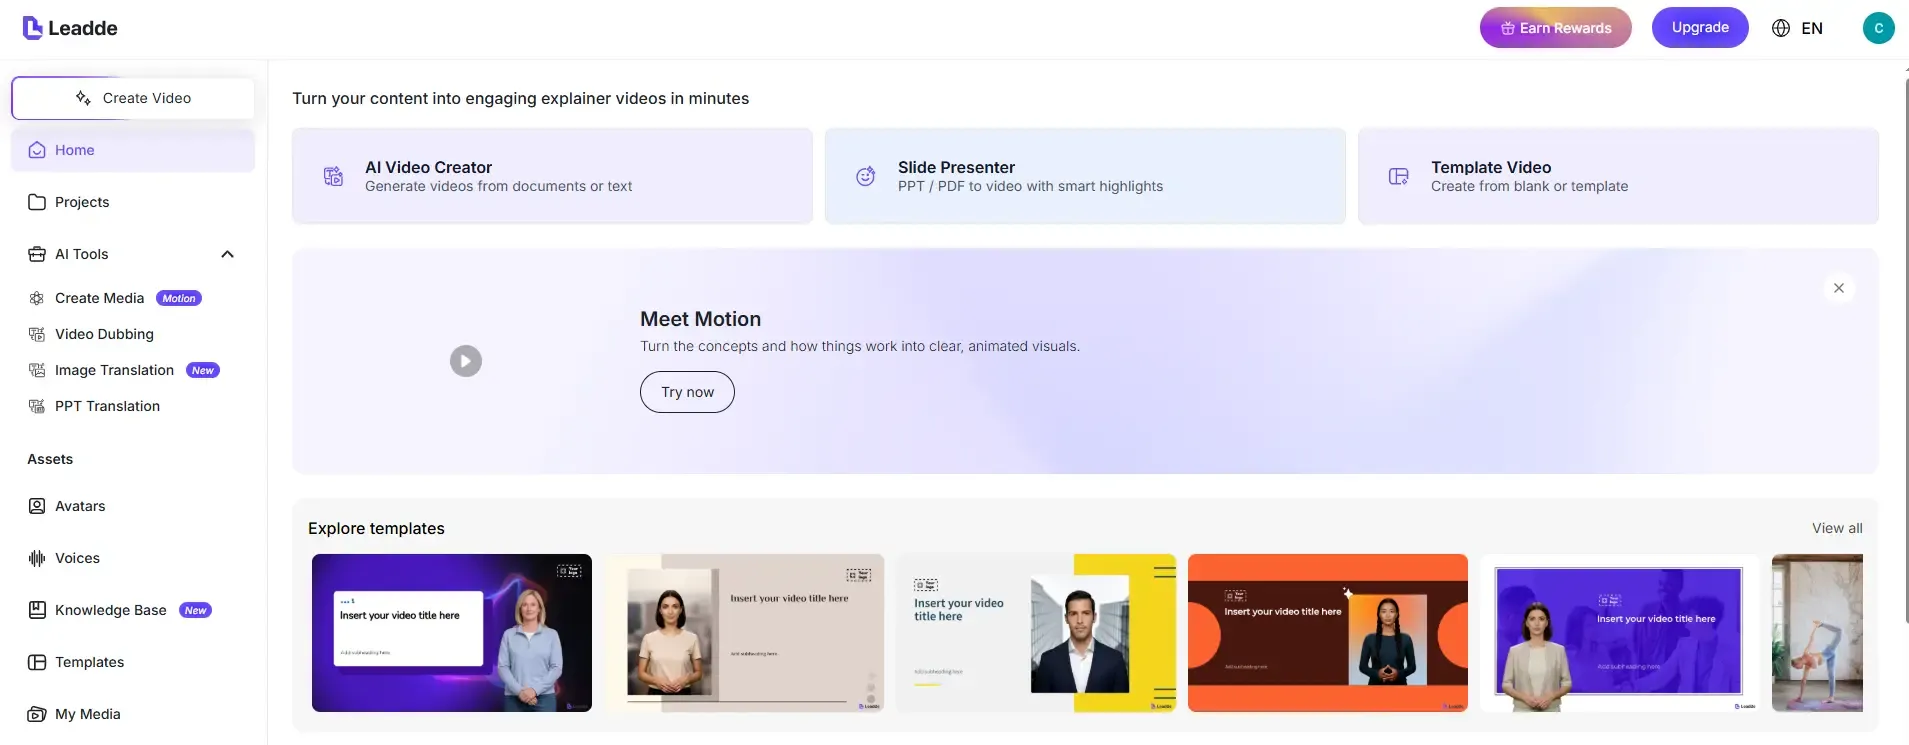The height and width of the screenshot is (745, 1909).
Task: Click the Leadde logo icon
Action: tap(32, 28)
